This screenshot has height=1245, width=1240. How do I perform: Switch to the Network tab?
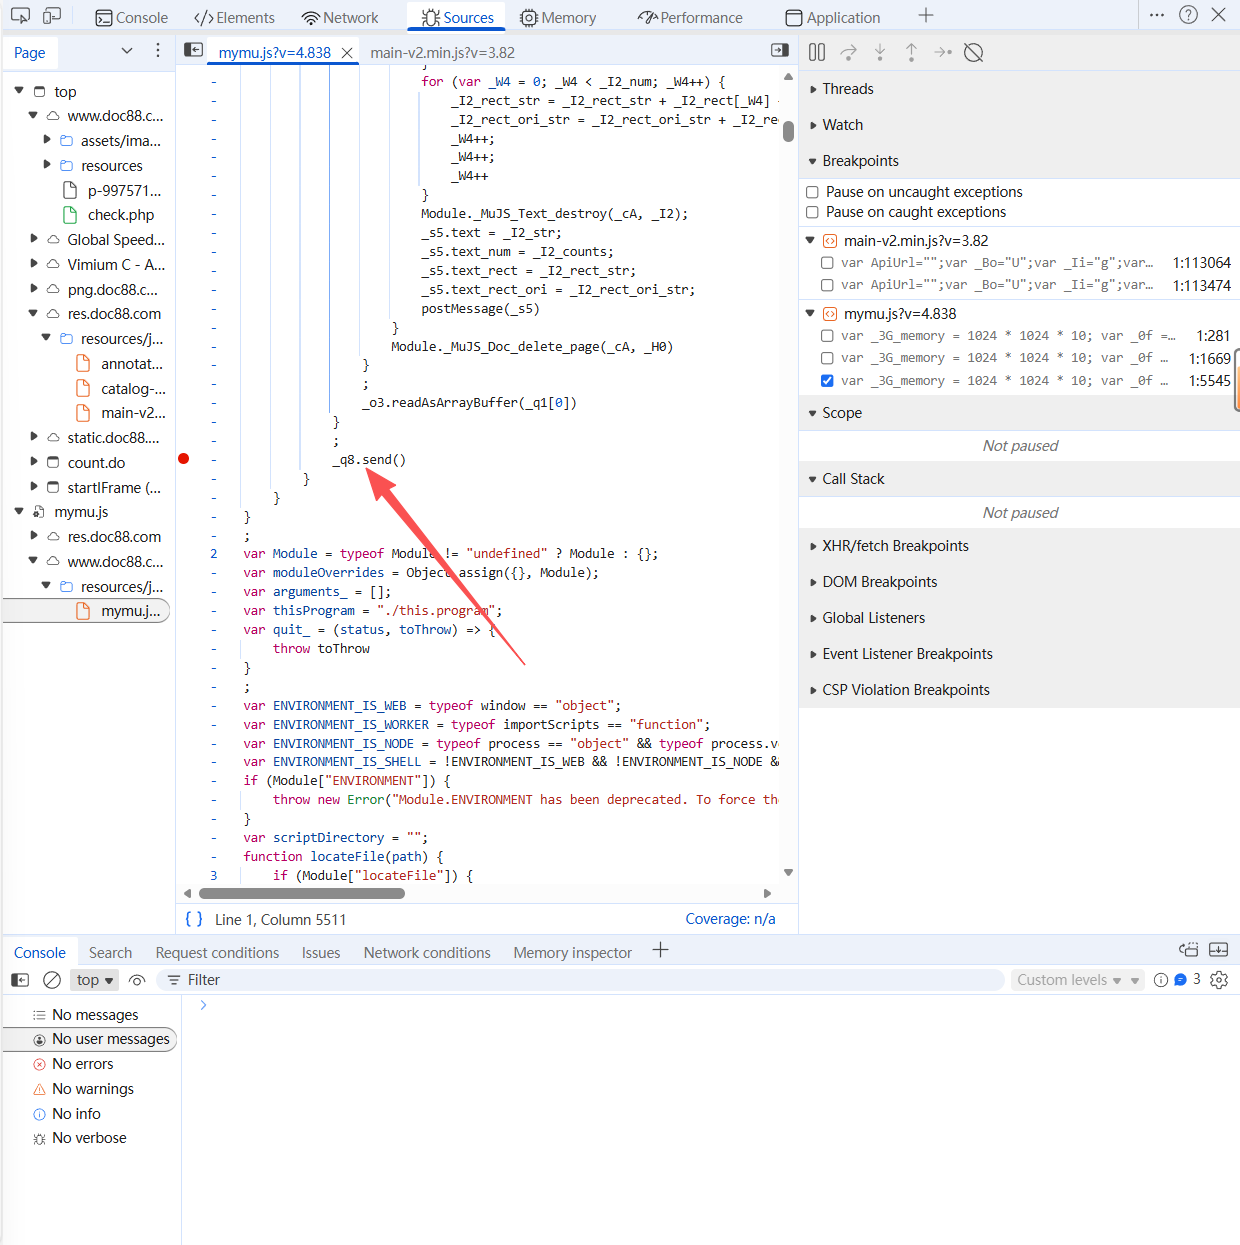click(340, 18)
